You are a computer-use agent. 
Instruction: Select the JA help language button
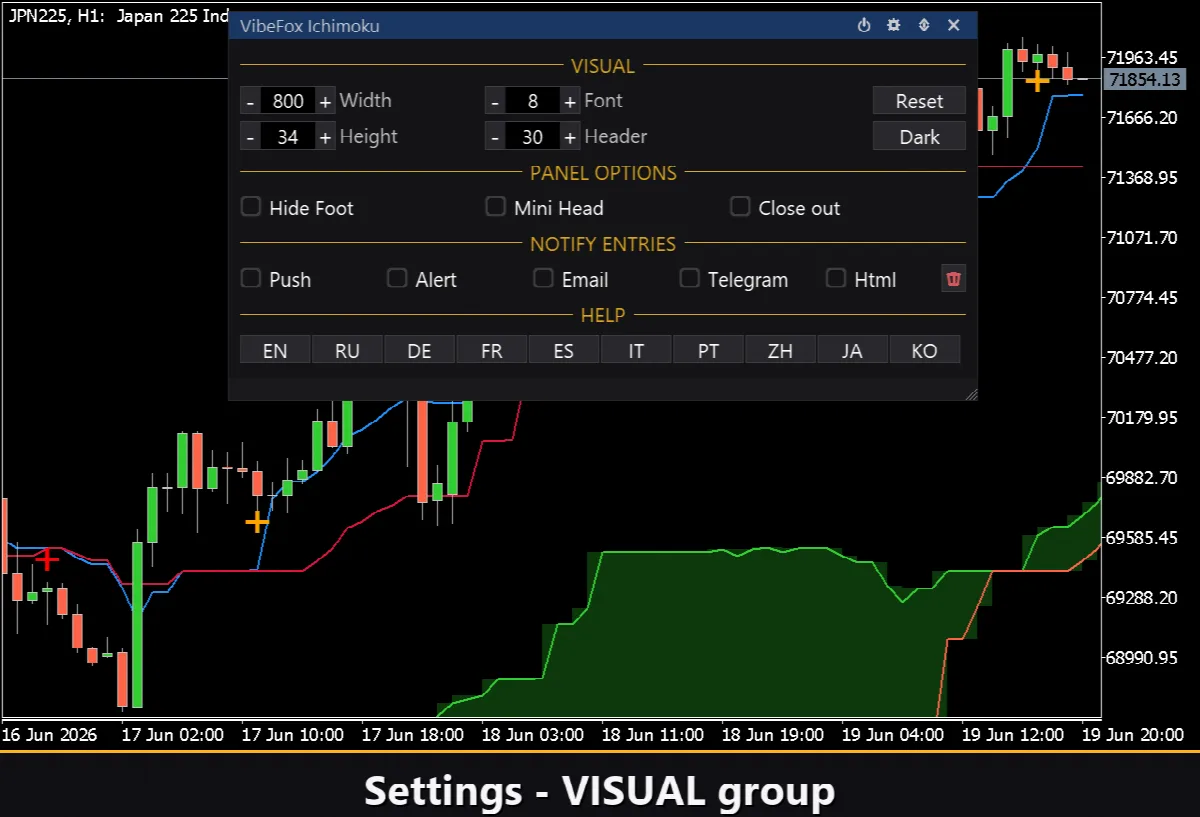pos(852,350)
